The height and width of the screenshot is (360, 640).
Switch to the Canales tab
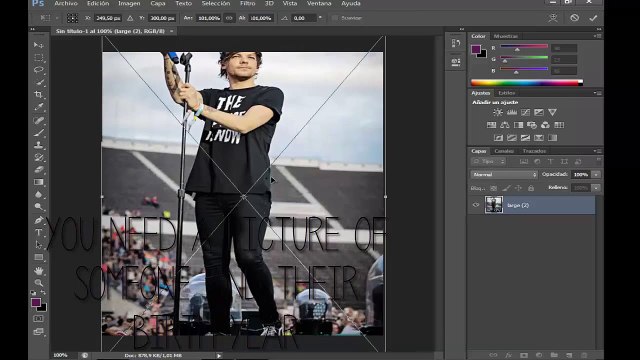coord(504,151)
